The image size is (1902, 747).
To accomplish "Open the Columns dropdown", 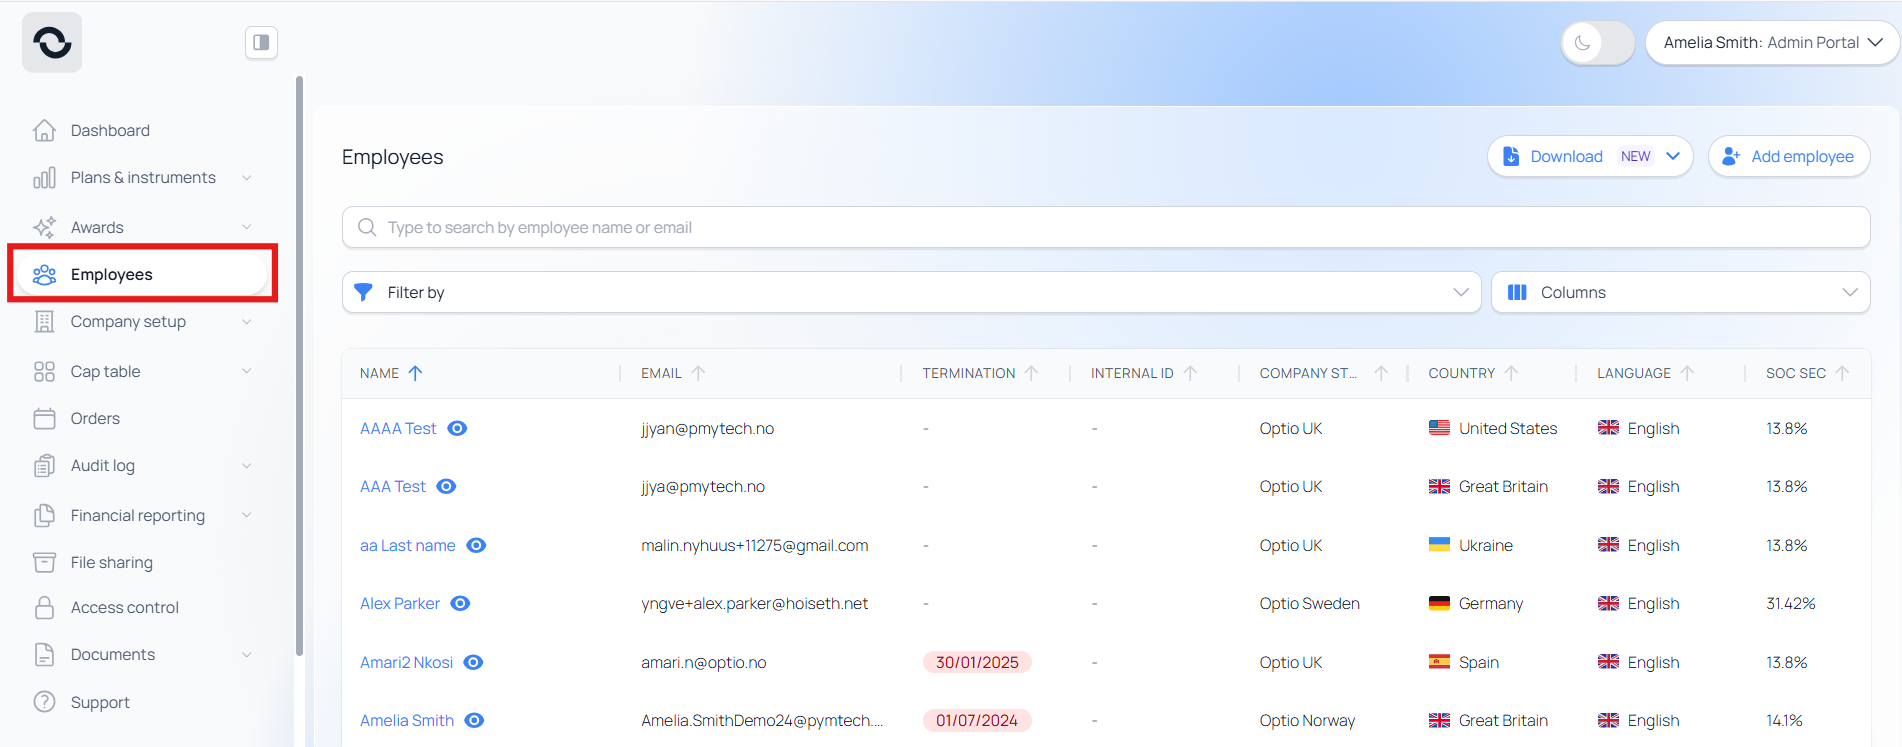I will (x=1680, y=293).
